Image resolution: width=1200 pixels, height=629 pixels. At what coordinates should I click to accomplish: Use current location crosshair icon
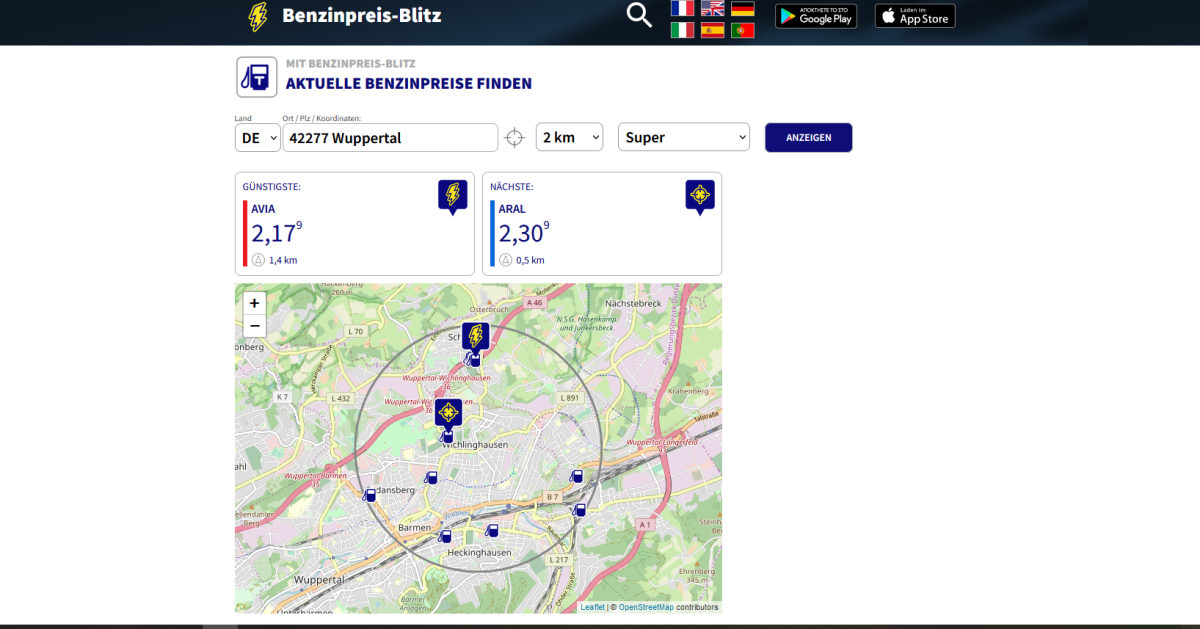pos(515,138)
